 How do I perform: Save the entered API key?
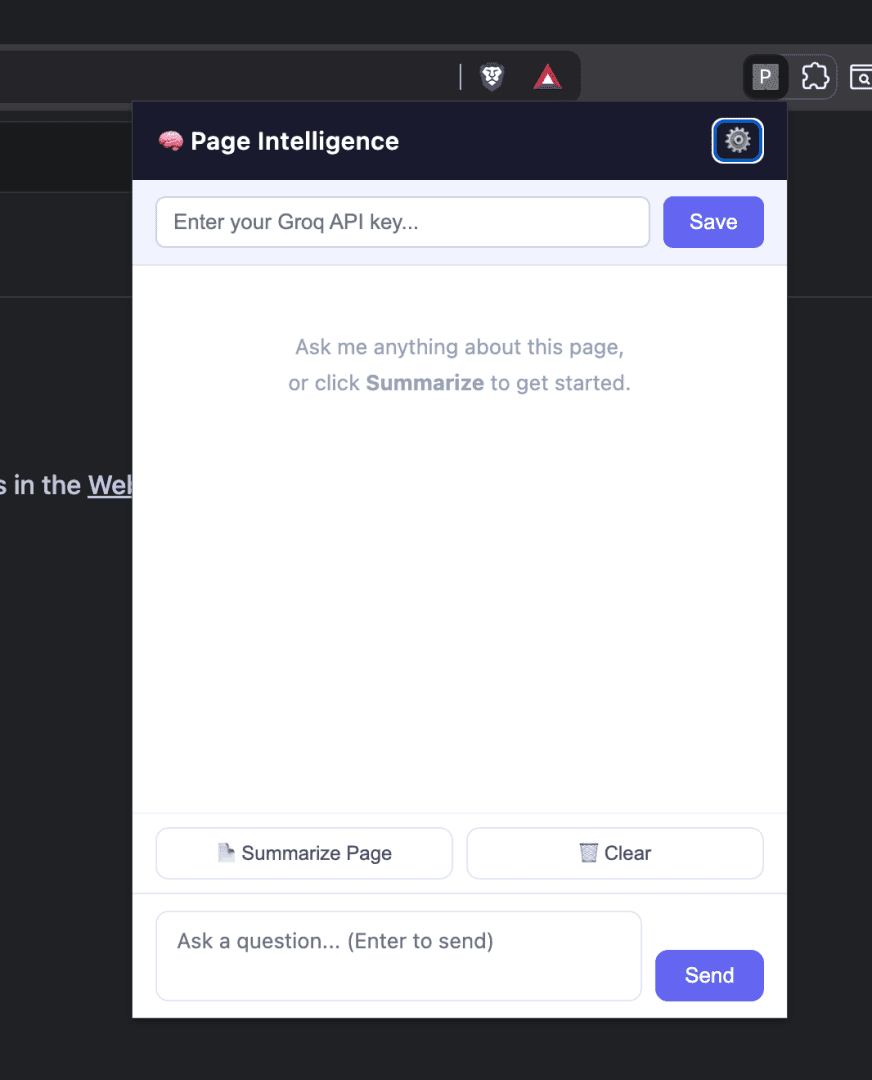click(x=713, y=222)
